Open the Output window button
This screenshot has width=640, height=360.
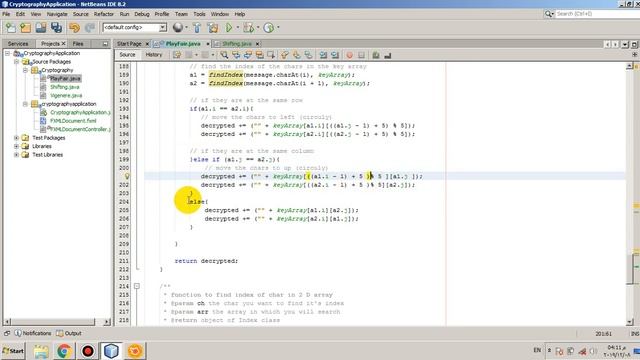[69, 333]
